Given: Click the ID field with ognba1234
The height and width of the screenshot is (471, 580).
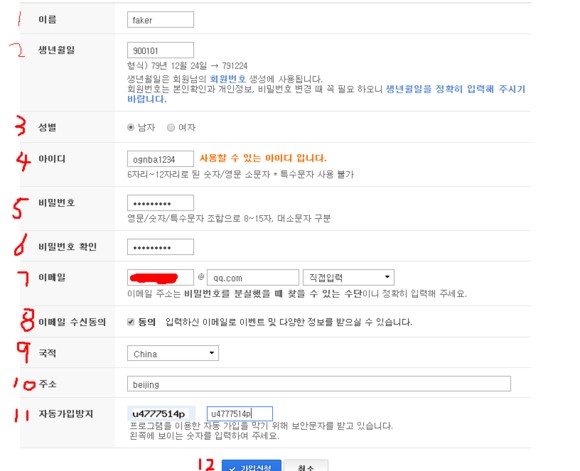Looking at the screenshot, I should [x=160, y=159].
